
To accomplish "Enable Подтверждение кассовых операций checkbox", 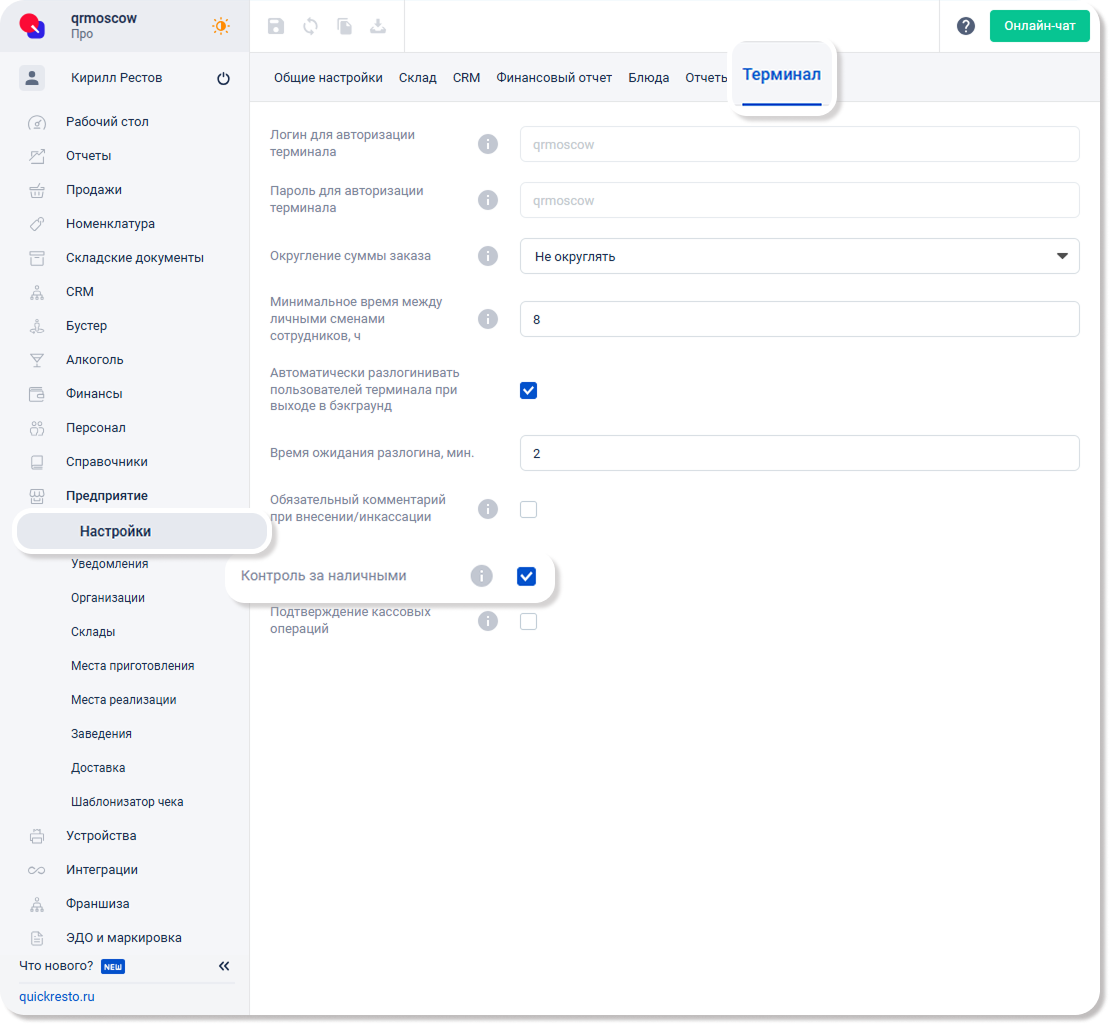I will [x=528, y=622].
